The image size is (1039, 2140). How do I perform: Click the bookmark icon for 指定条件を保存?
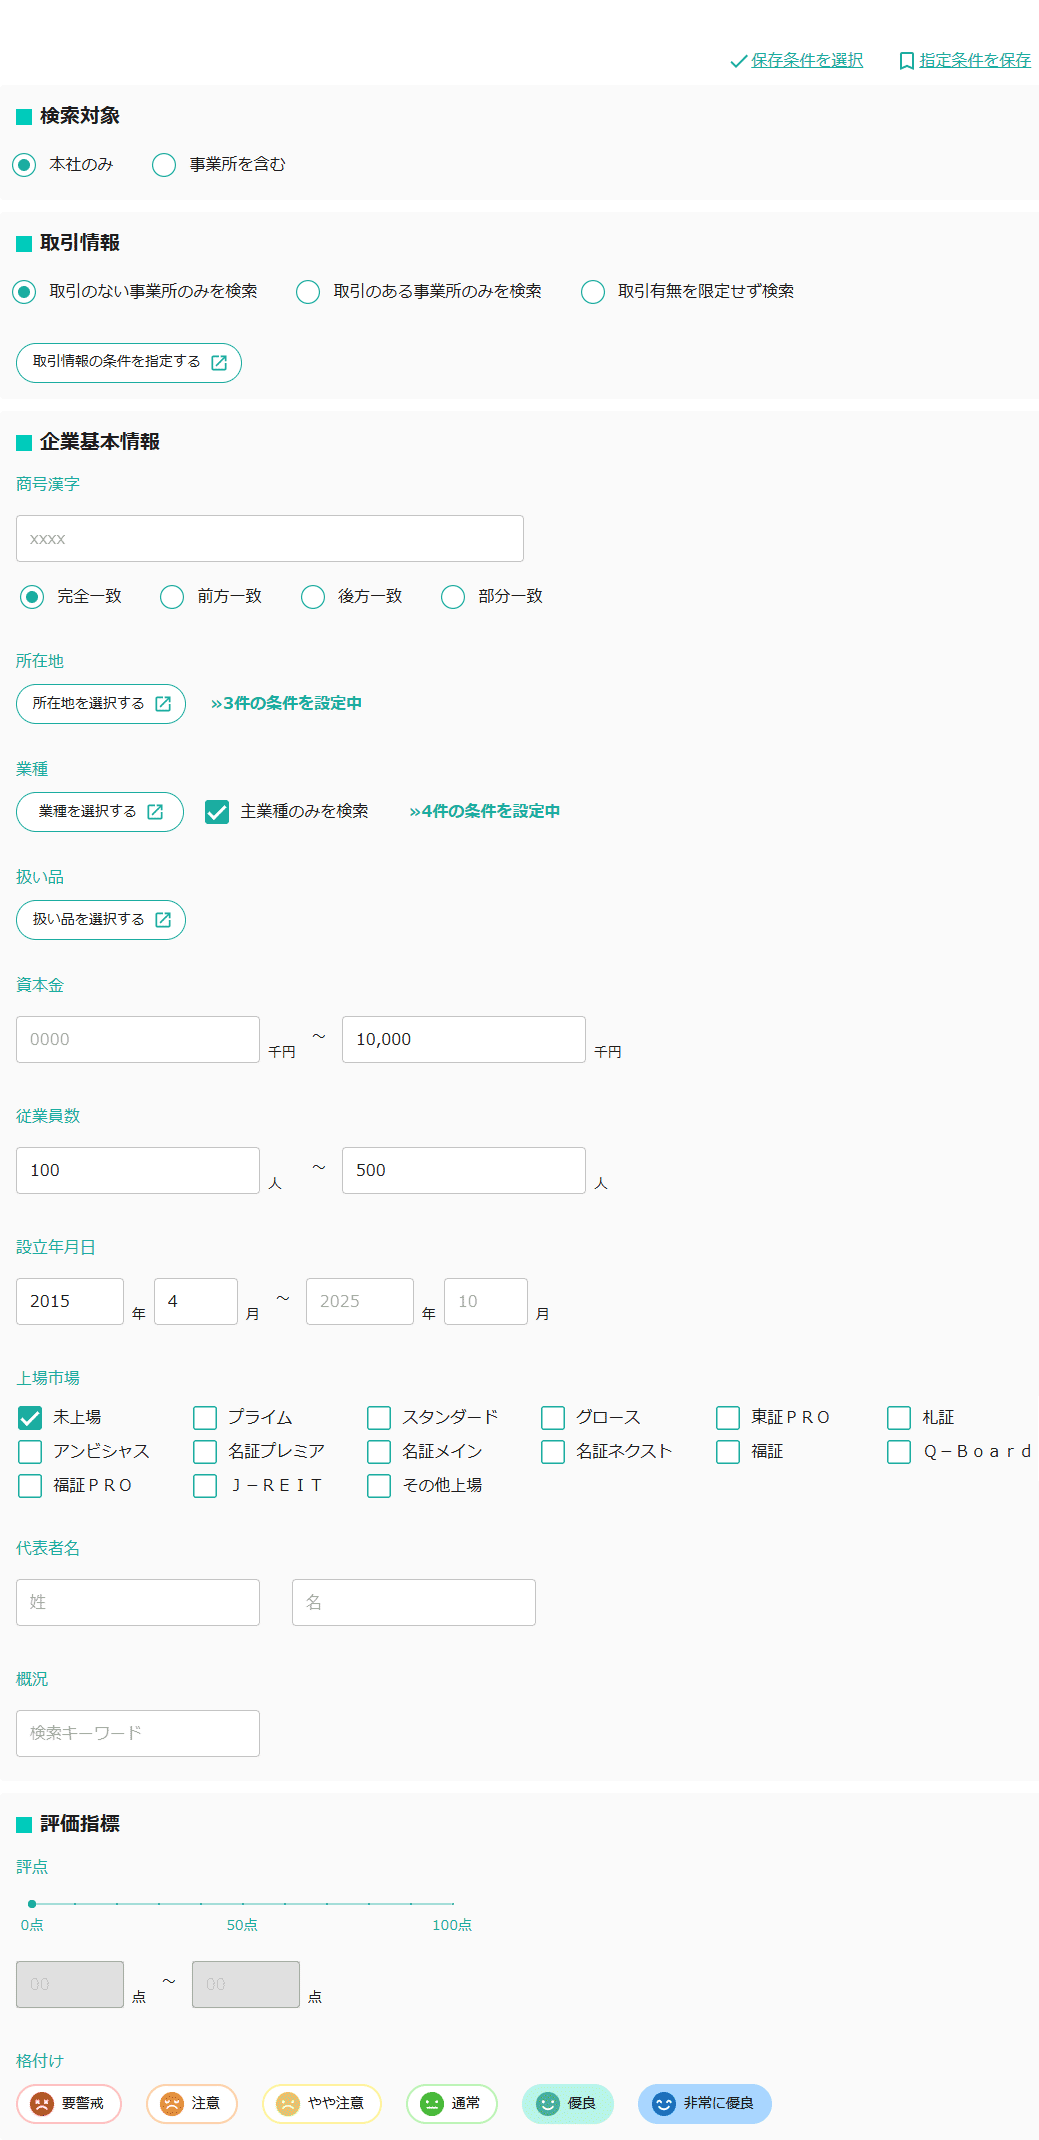click(x=906, y=61)
